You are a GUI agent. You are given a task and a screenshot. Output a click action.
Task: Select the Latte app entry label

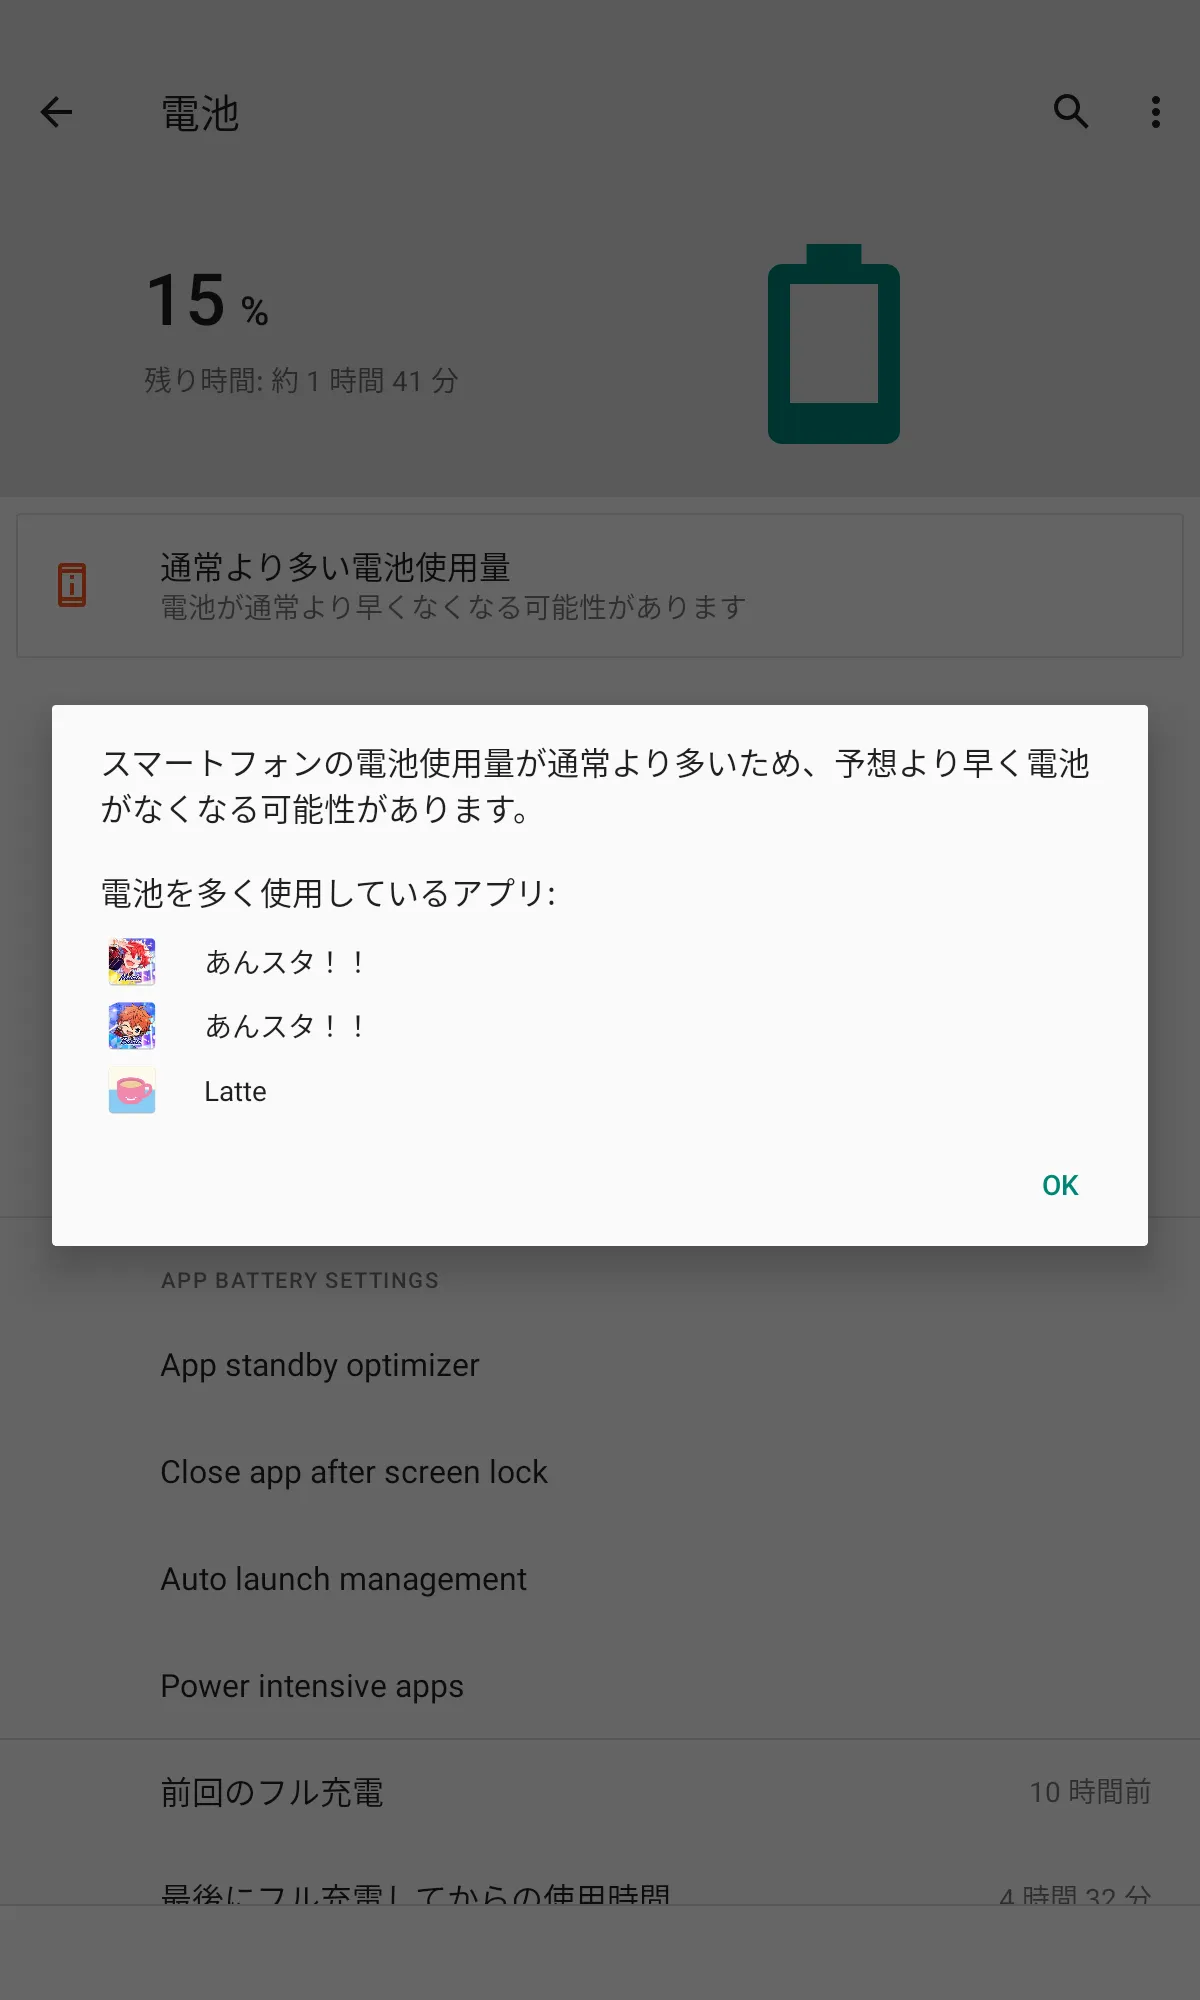tap(235, 1091)
